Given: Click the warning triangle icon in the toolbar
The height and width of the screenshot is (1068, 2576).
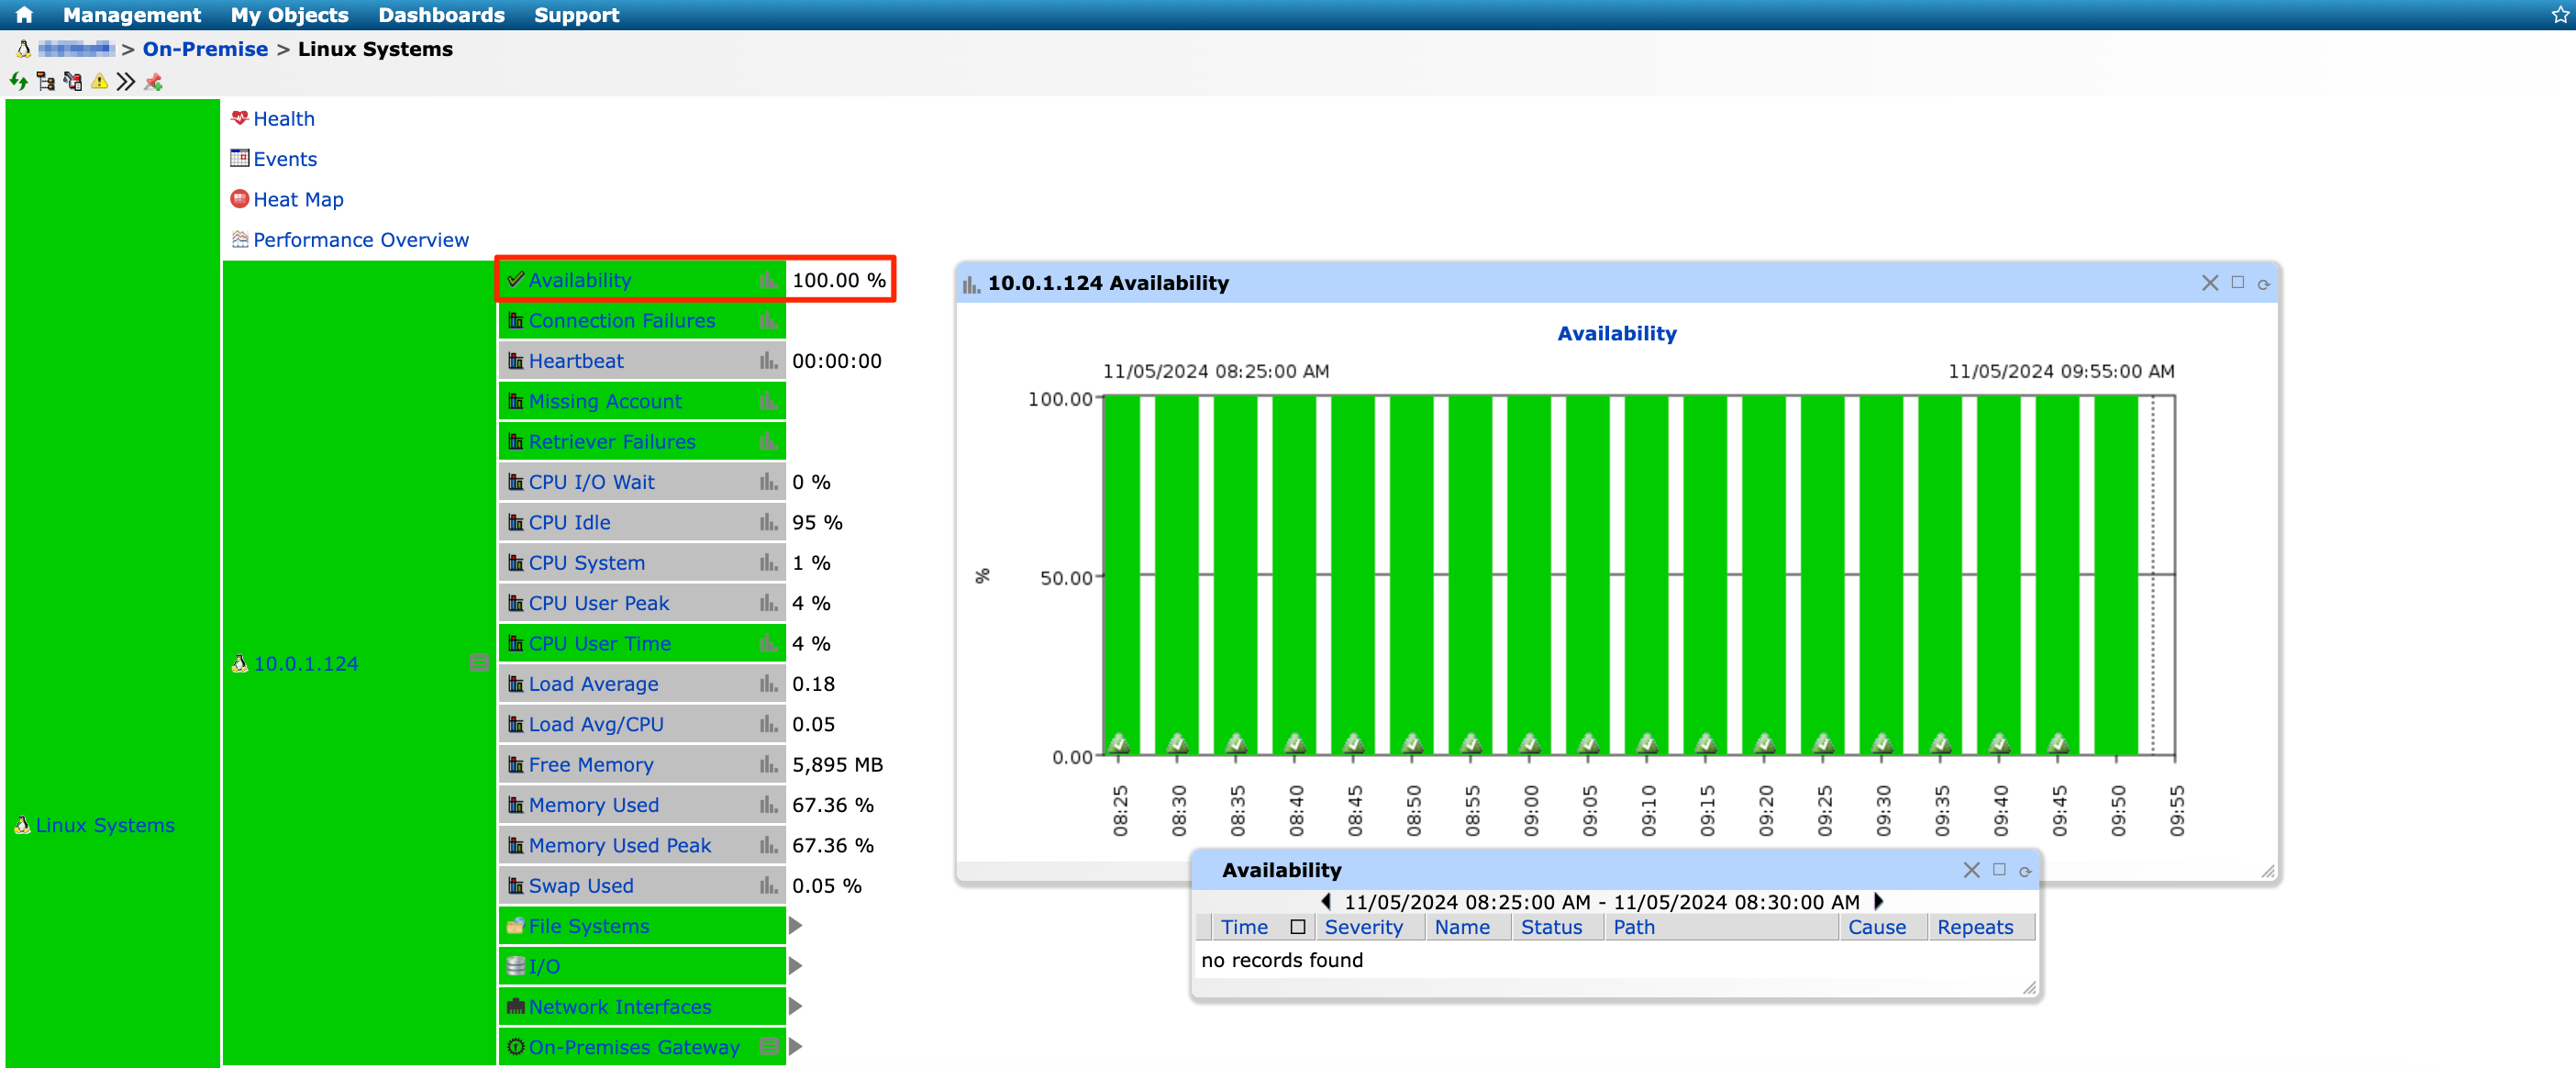Looking at the screenshot, I should (99, 82).
